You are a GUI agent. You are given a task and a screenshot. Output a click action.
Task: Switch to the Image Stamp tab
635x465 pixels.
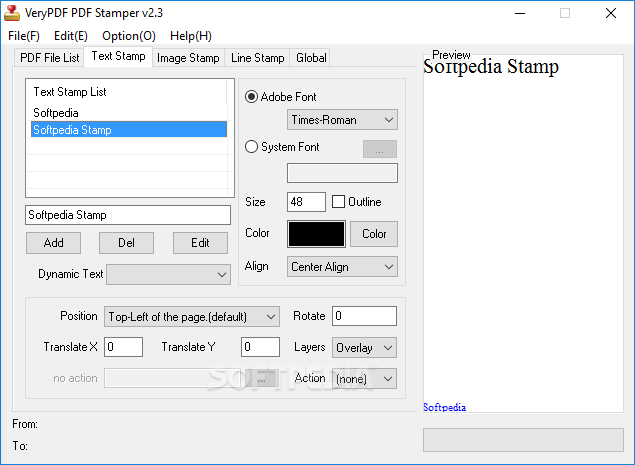click(188, 58)
